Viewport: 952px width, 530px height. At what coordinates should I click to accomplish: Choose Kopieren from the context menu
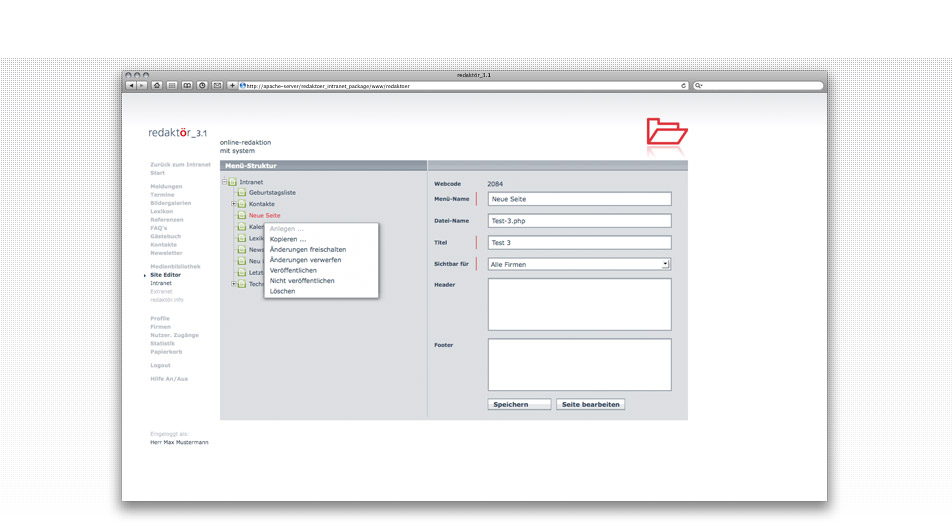coord(288,239)
